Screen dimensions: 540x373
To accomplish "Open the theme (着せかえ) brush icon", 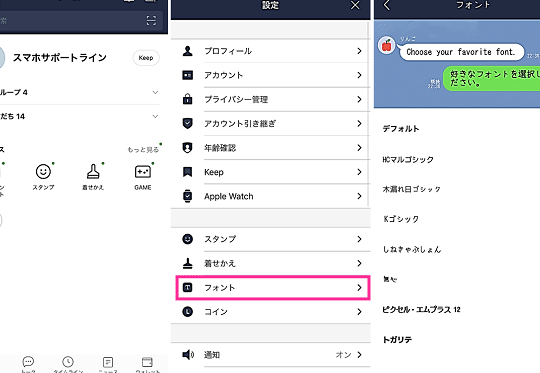I will (93, 171).
